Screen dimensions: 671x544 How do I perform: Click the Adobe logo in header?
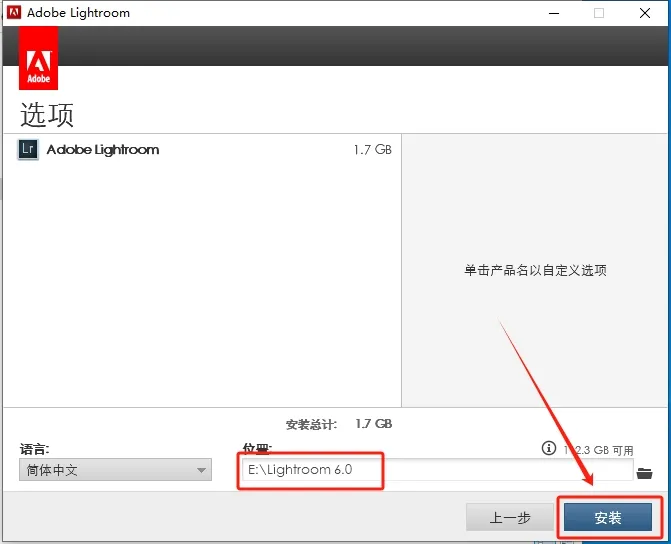[x=39, y=58]
